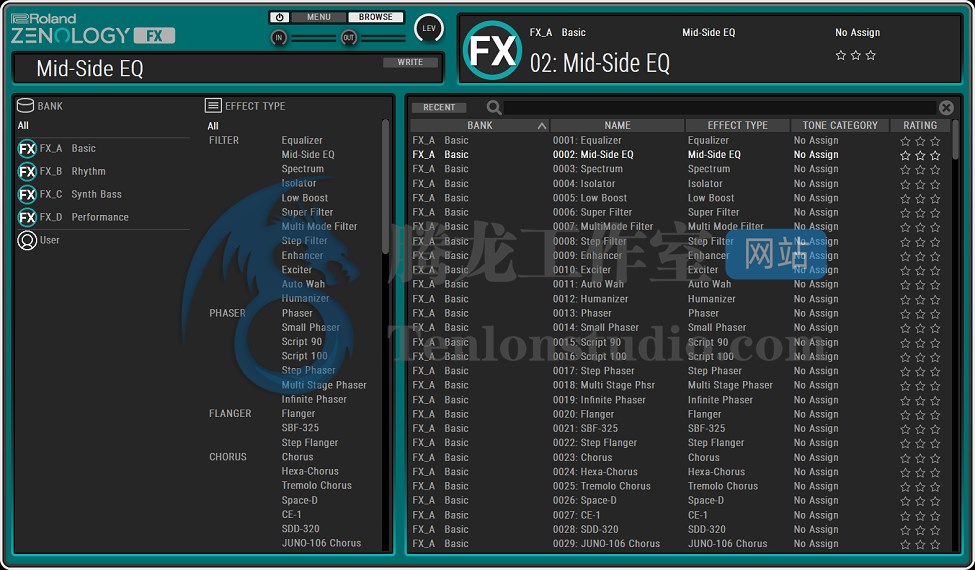Choose Low Boost in the effect type list
Viewport: 975px width, 570px height.
305,198
